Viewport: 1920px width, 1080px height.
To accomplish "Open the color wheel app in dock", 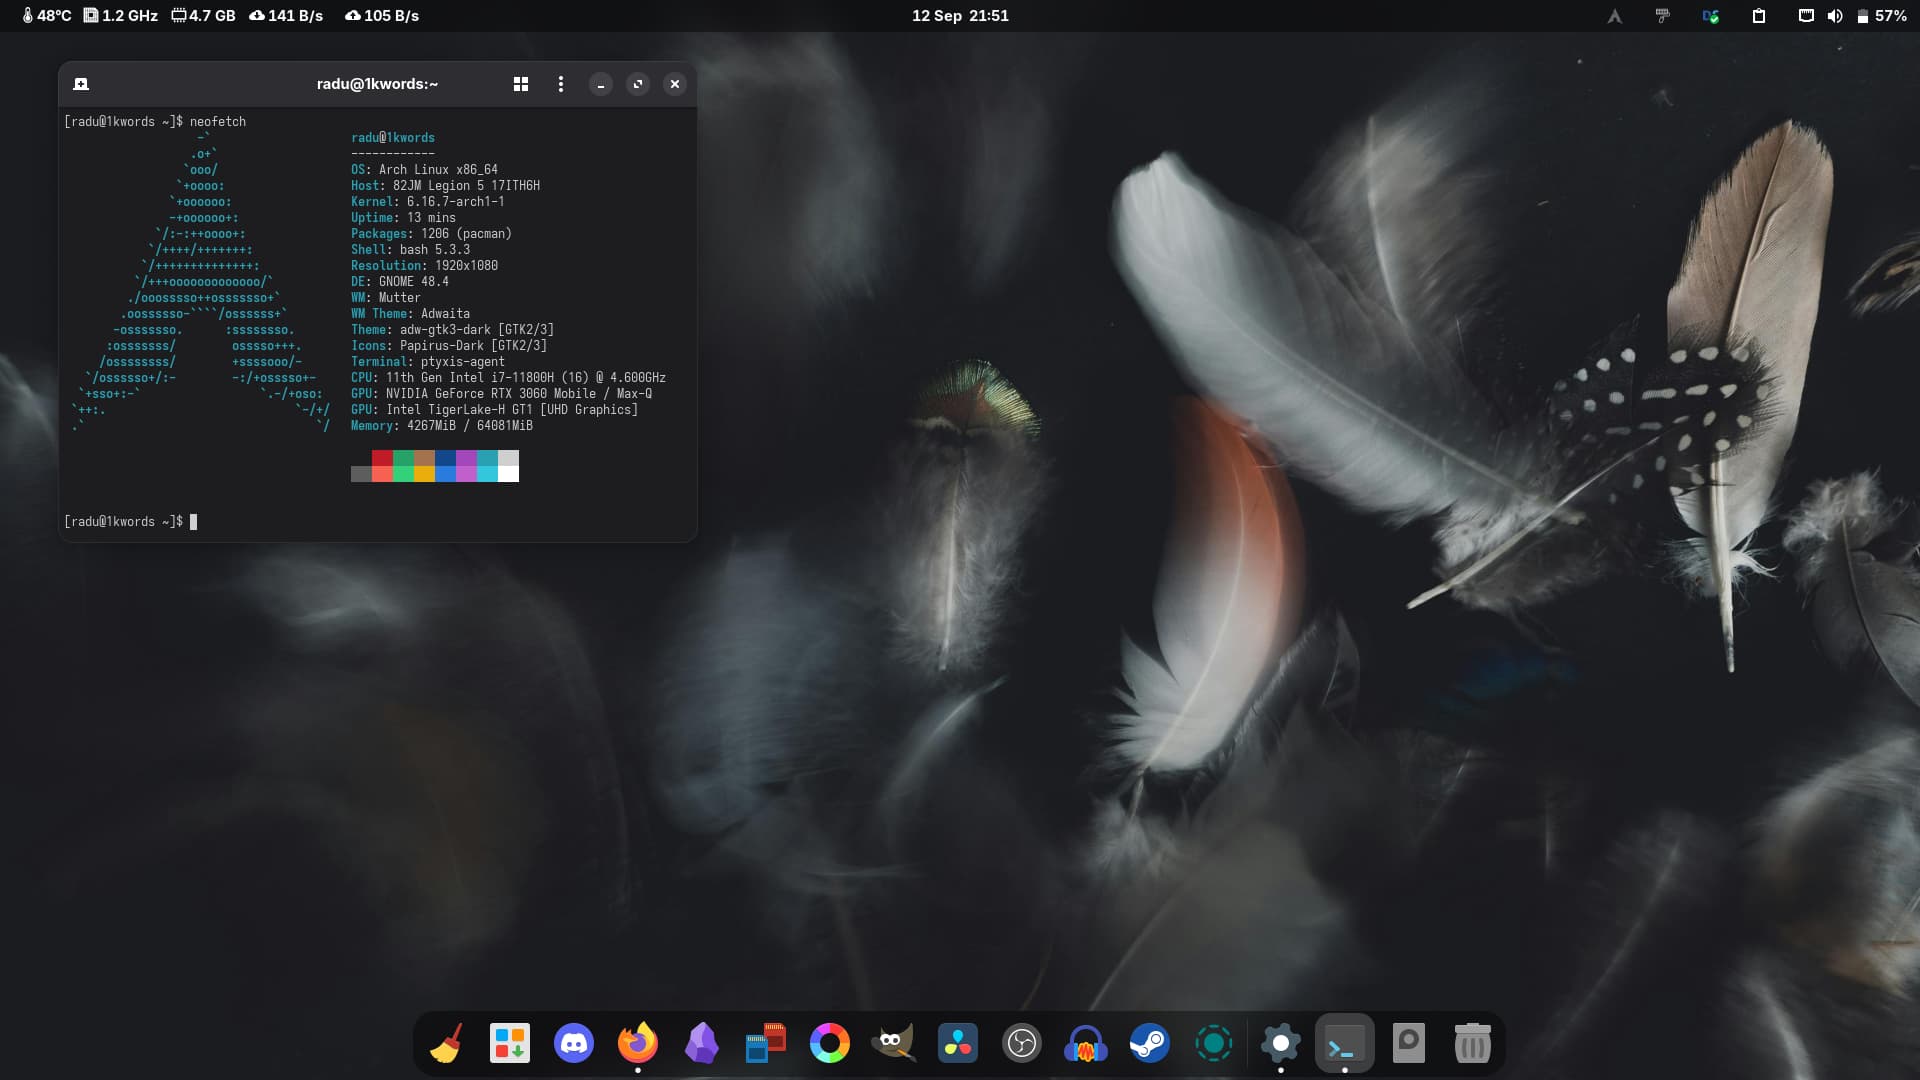I will tap(829, 1044).
